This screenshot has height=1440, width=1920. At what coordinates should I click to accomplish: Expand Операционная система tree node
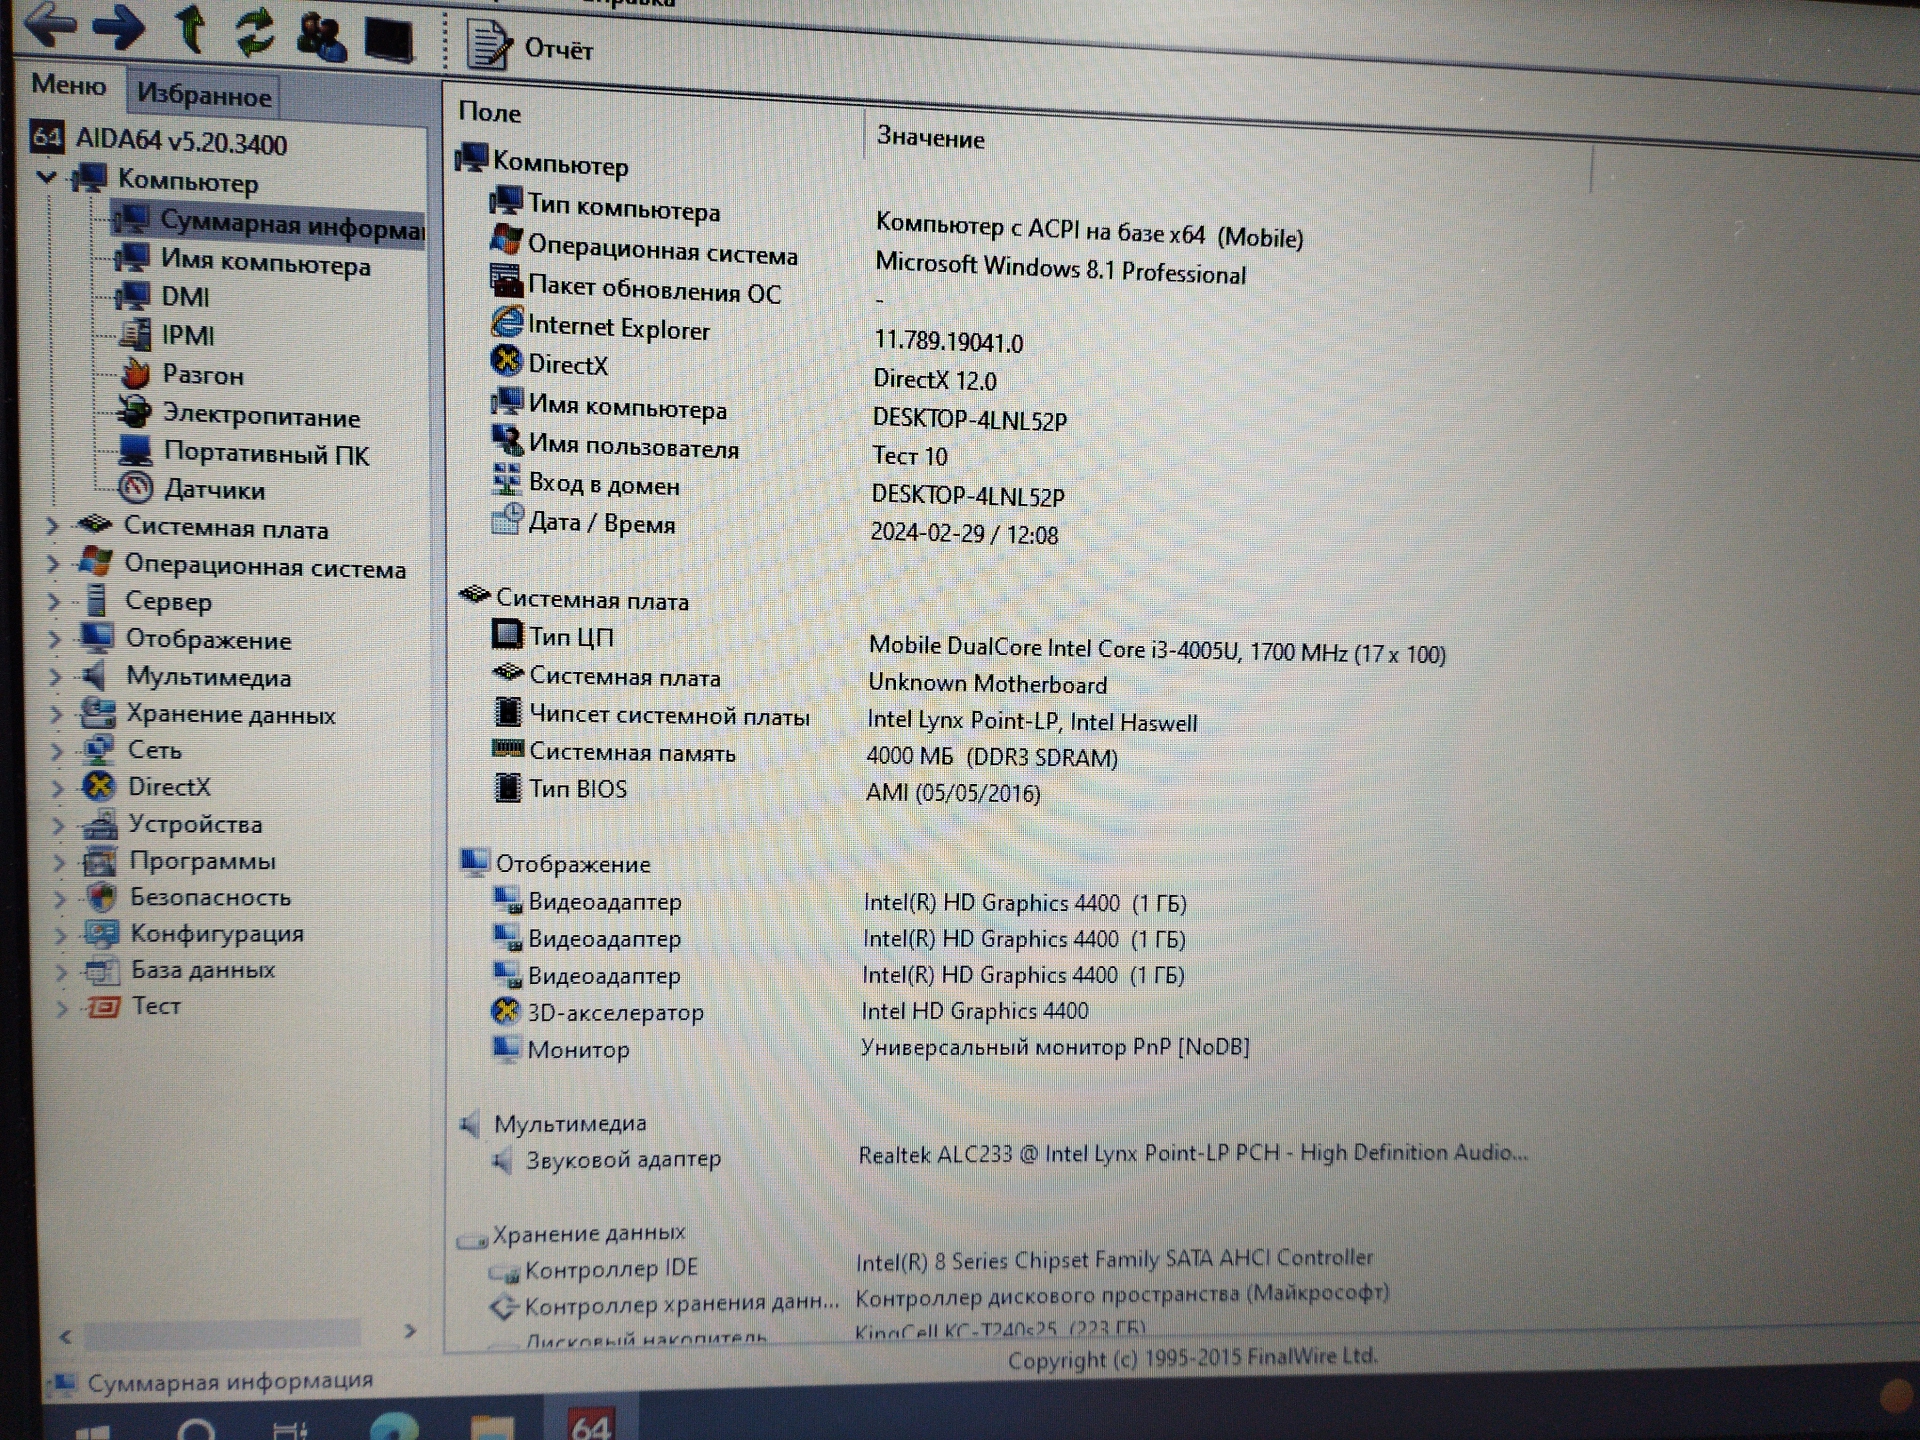(53, 564)
